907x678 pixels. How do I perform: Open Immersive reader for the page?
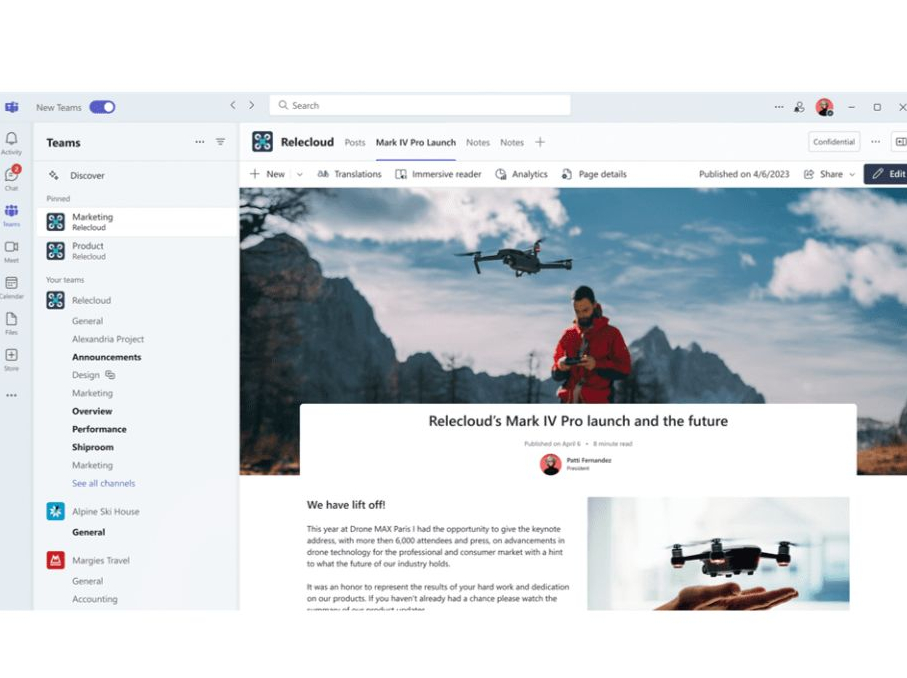tap(438, 173)
